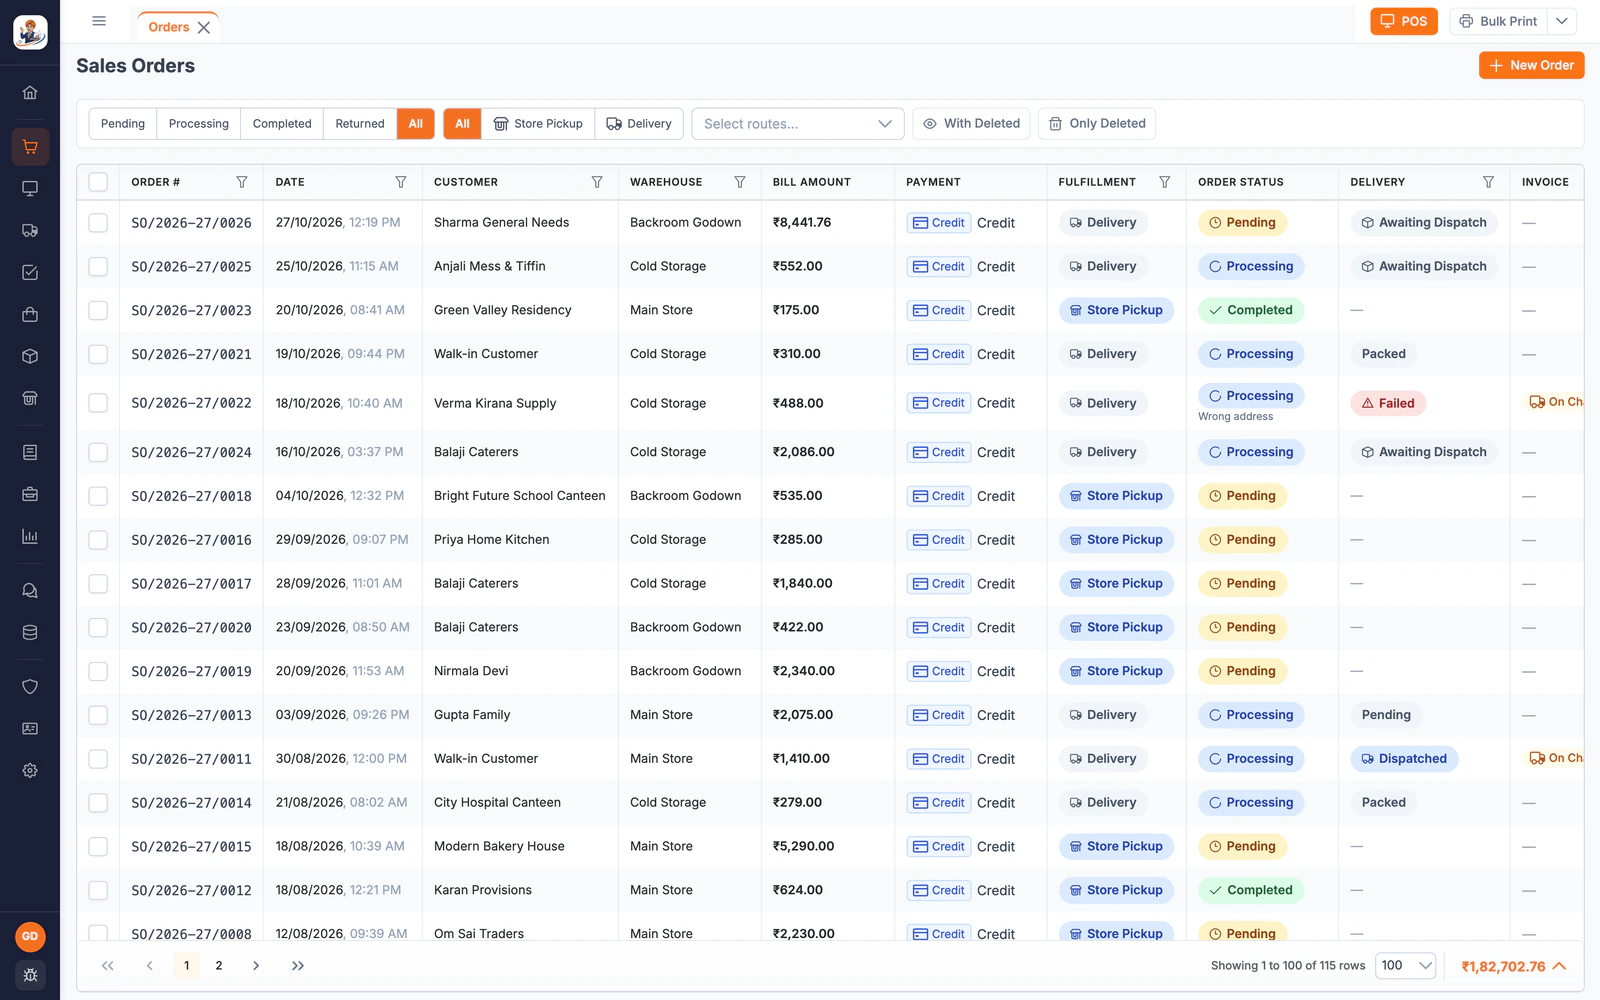Select checkbox for order SO/2026-27/0012
1600x1000 pixels.
[x=98, y=891]
